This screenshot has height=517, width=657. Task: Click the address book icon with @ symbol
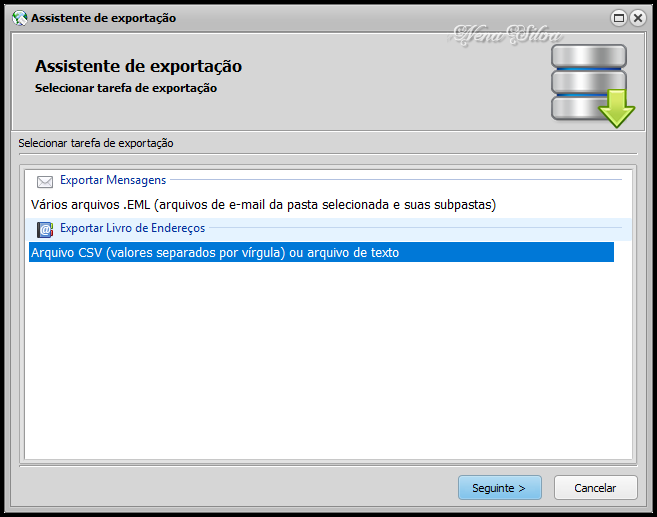pos(45,230)
